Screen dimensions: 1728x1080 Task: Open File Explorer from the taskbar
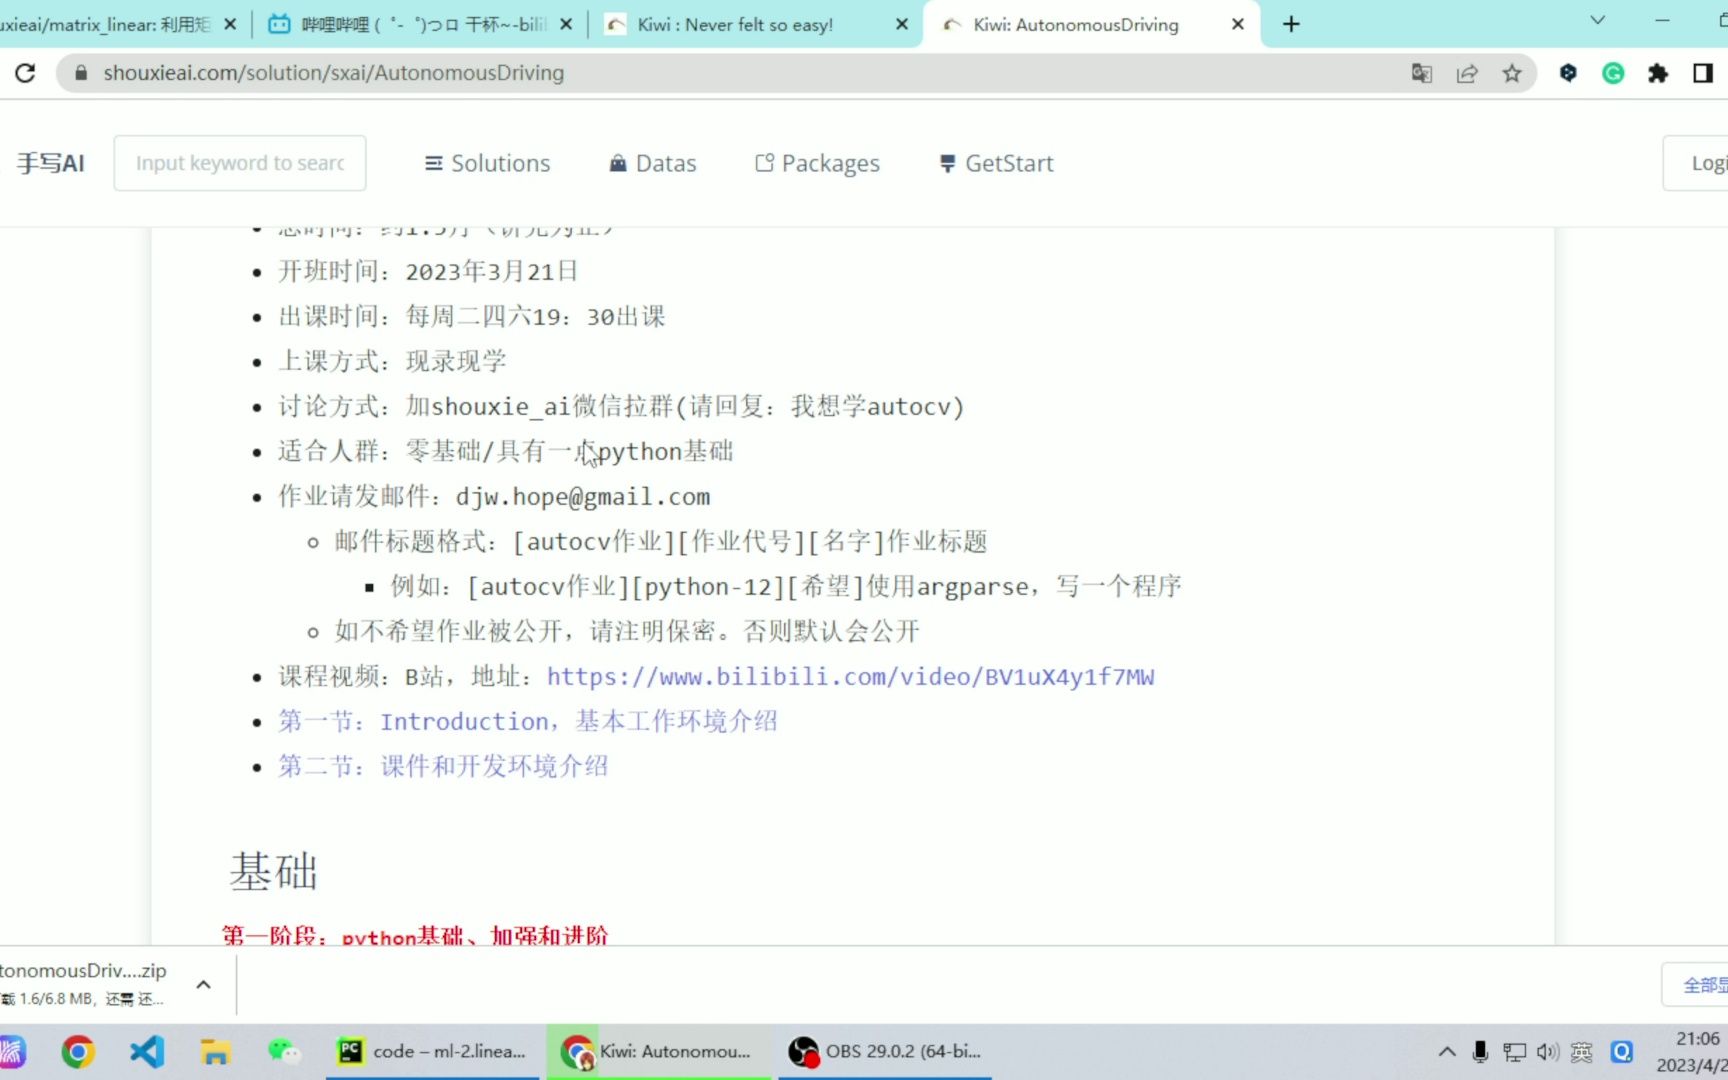(x=215, y=1052)
